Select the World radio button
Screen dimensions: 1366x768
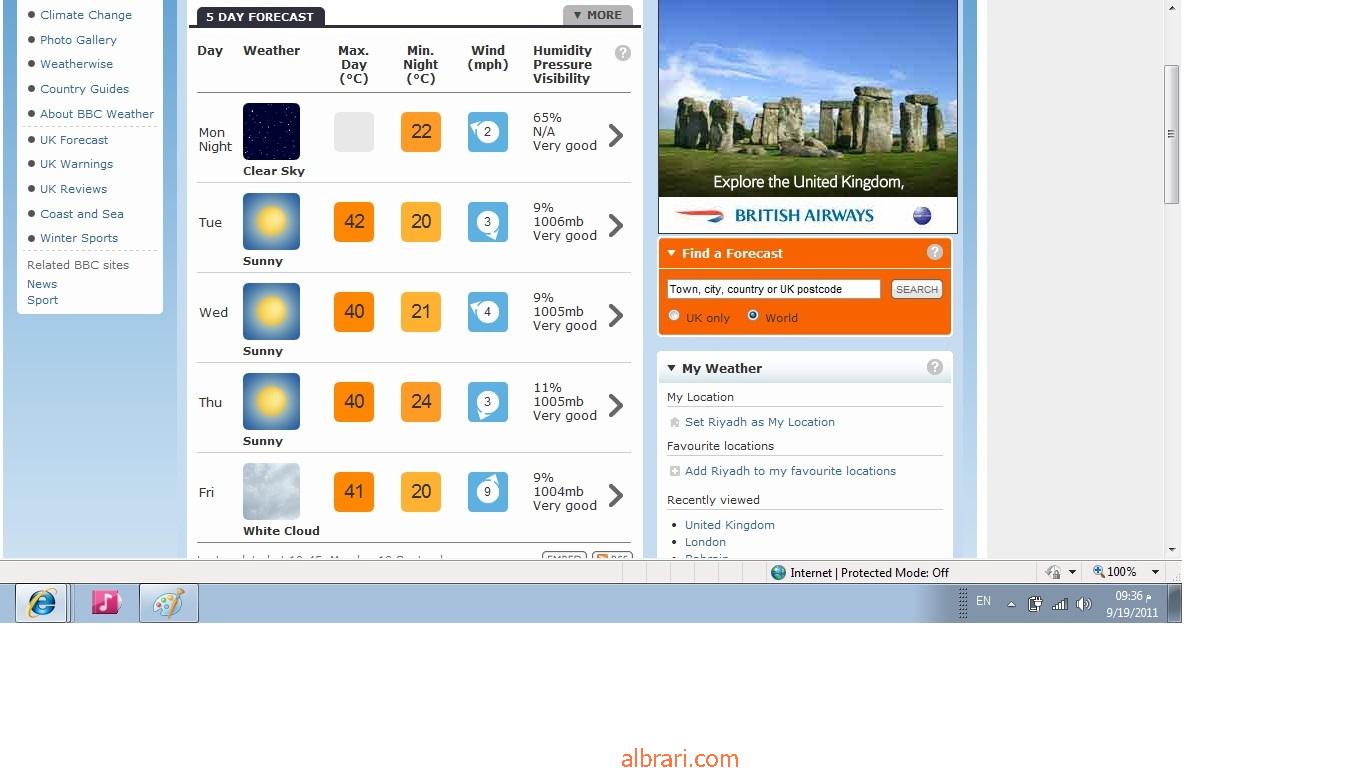(753, 316)
